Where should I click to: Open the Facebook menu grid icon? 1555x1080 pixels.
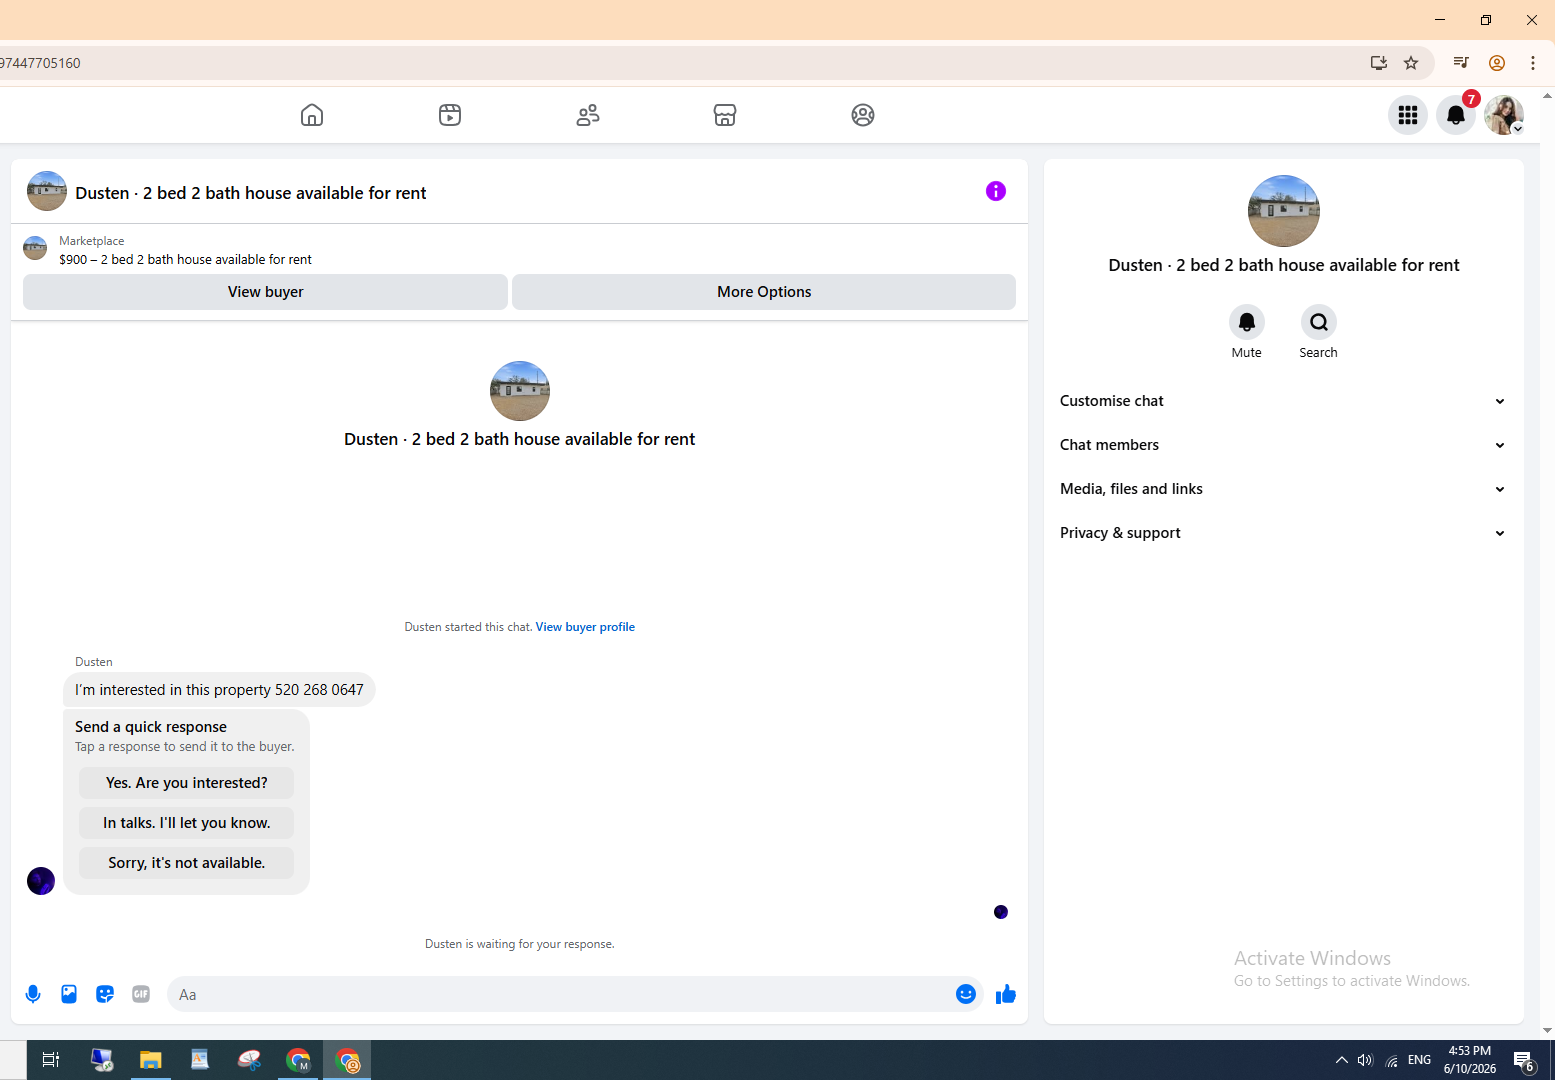point(1408,115)
